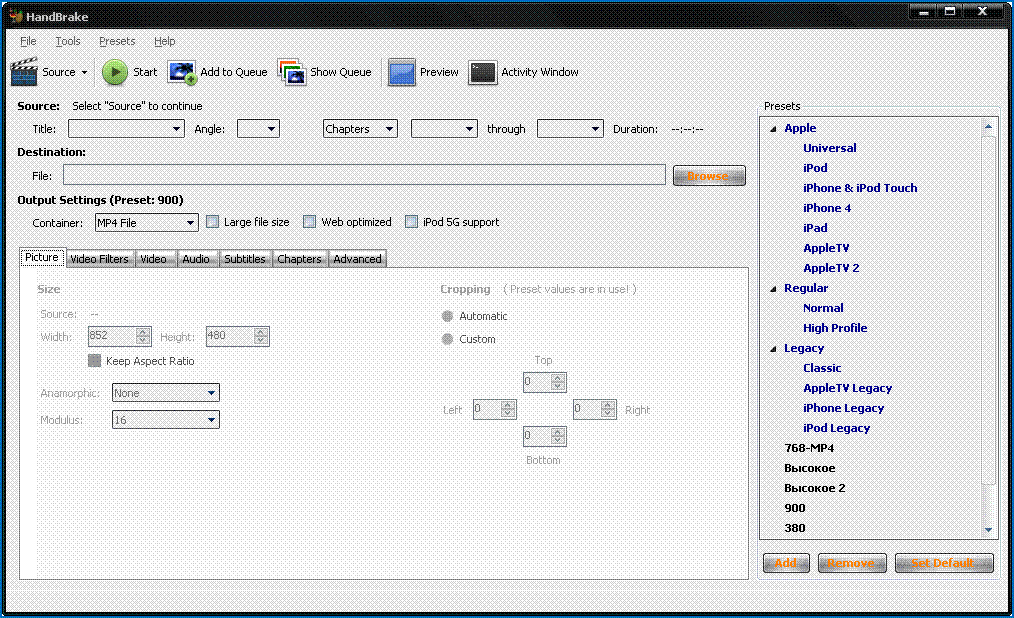Screen dimensions: 1014x618
Task: Select the Universal preset
Action: point(830,148)
